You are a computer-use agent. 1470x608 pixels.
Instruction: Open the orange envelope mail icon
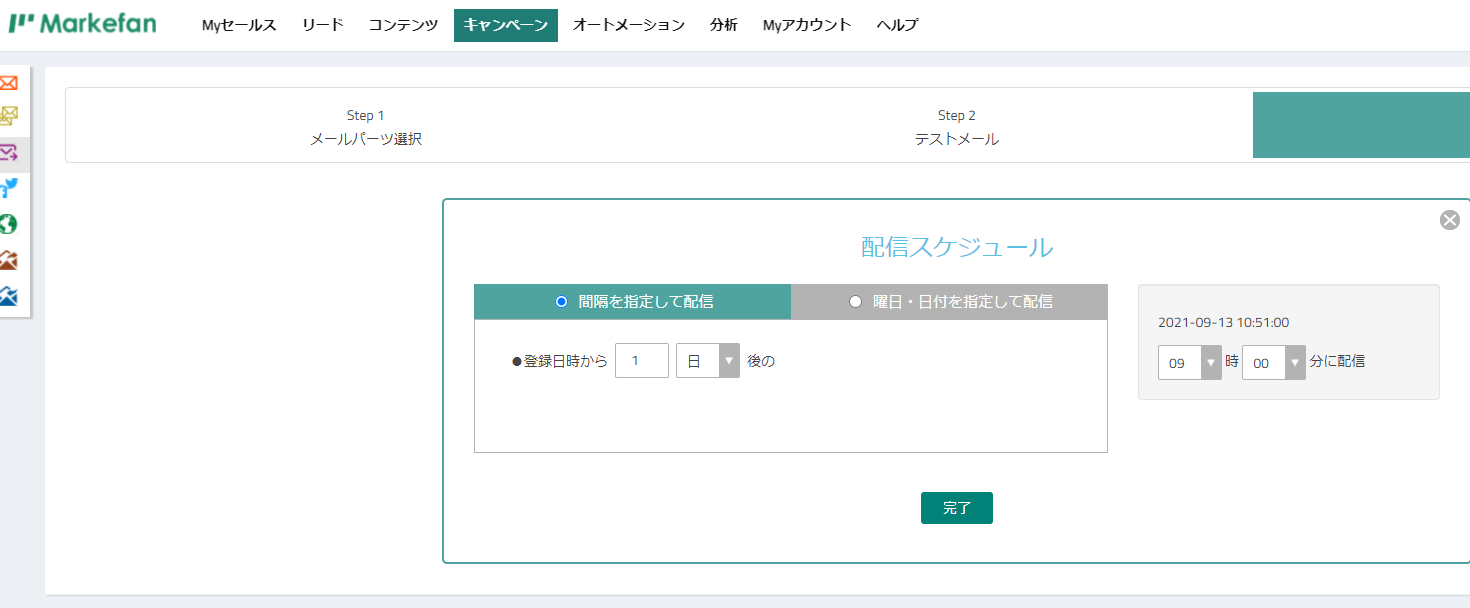tap(9, 83)
